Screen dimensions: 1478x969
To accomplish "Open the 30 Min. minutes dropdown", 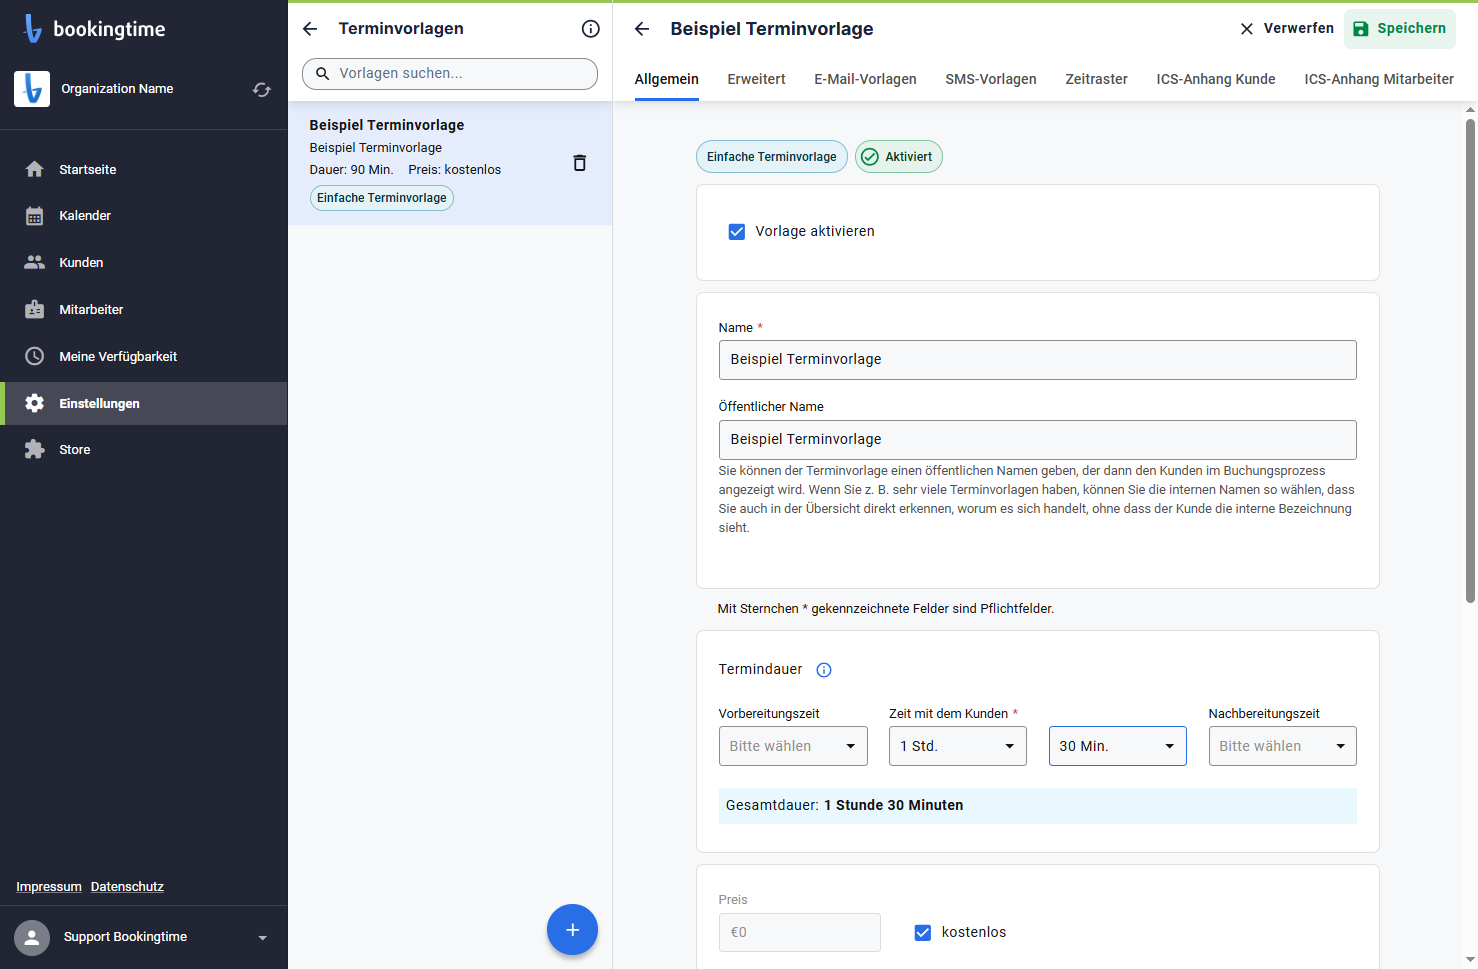I will point(1118,746).
